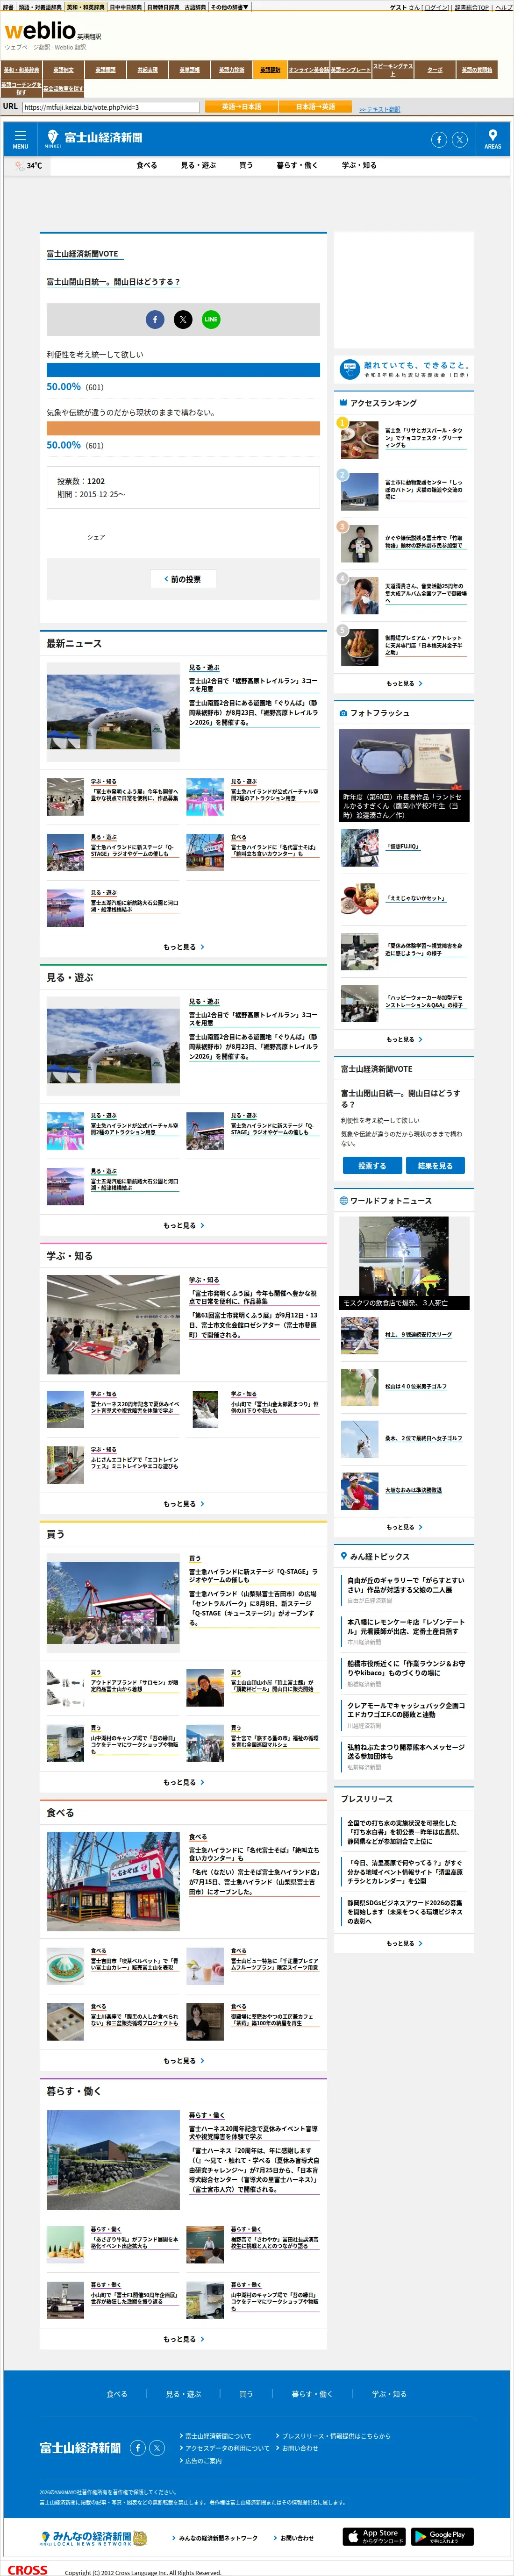The image size is (514, 2576).
Task: Open the footer Facebook icon
Action: 137,2448
